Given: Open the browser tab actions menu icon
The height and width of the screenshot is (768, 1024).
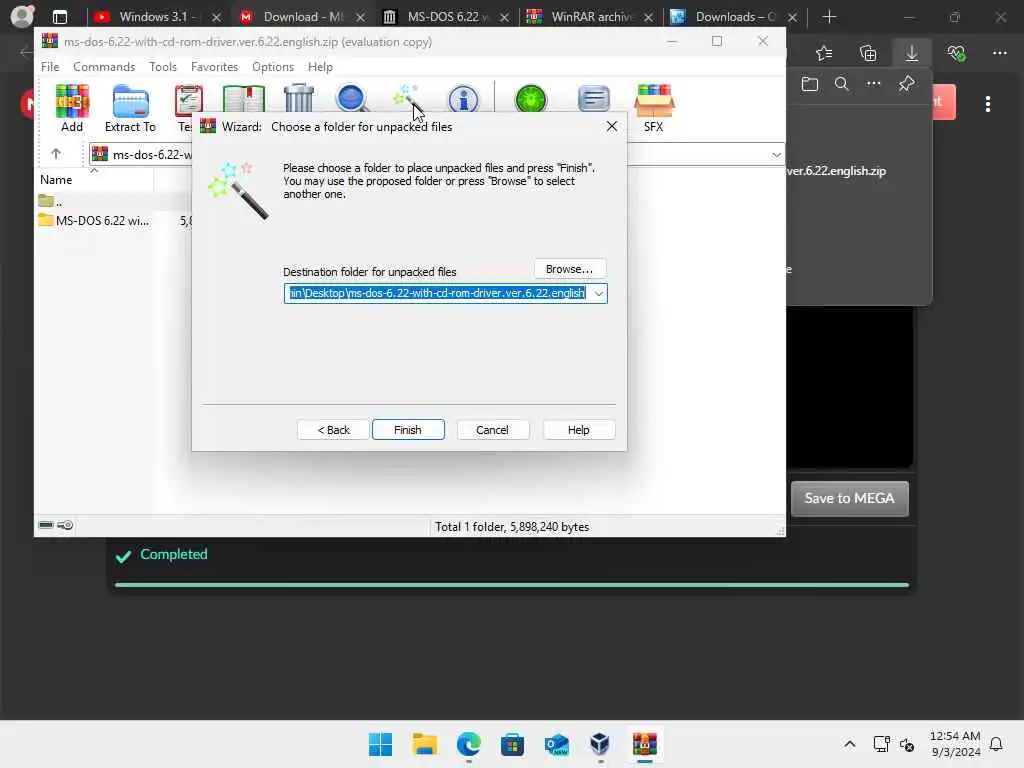Looking at the screenshot, I should pos(59,17).
